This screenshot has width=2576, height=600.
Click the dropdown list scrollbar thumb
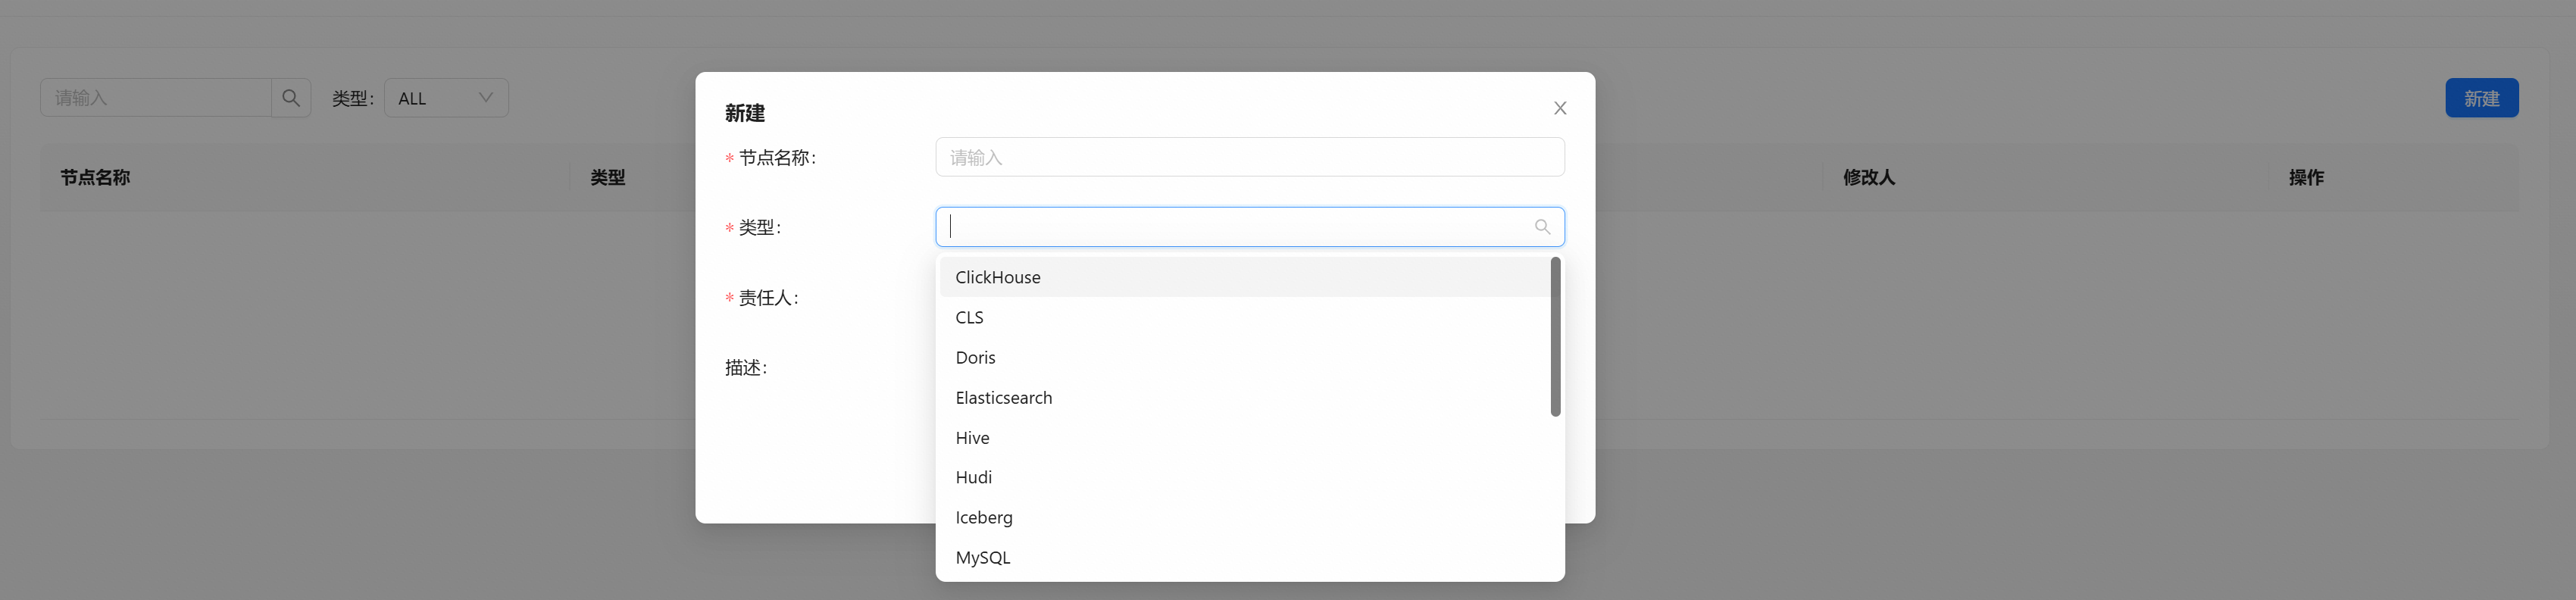(1555, 336)
